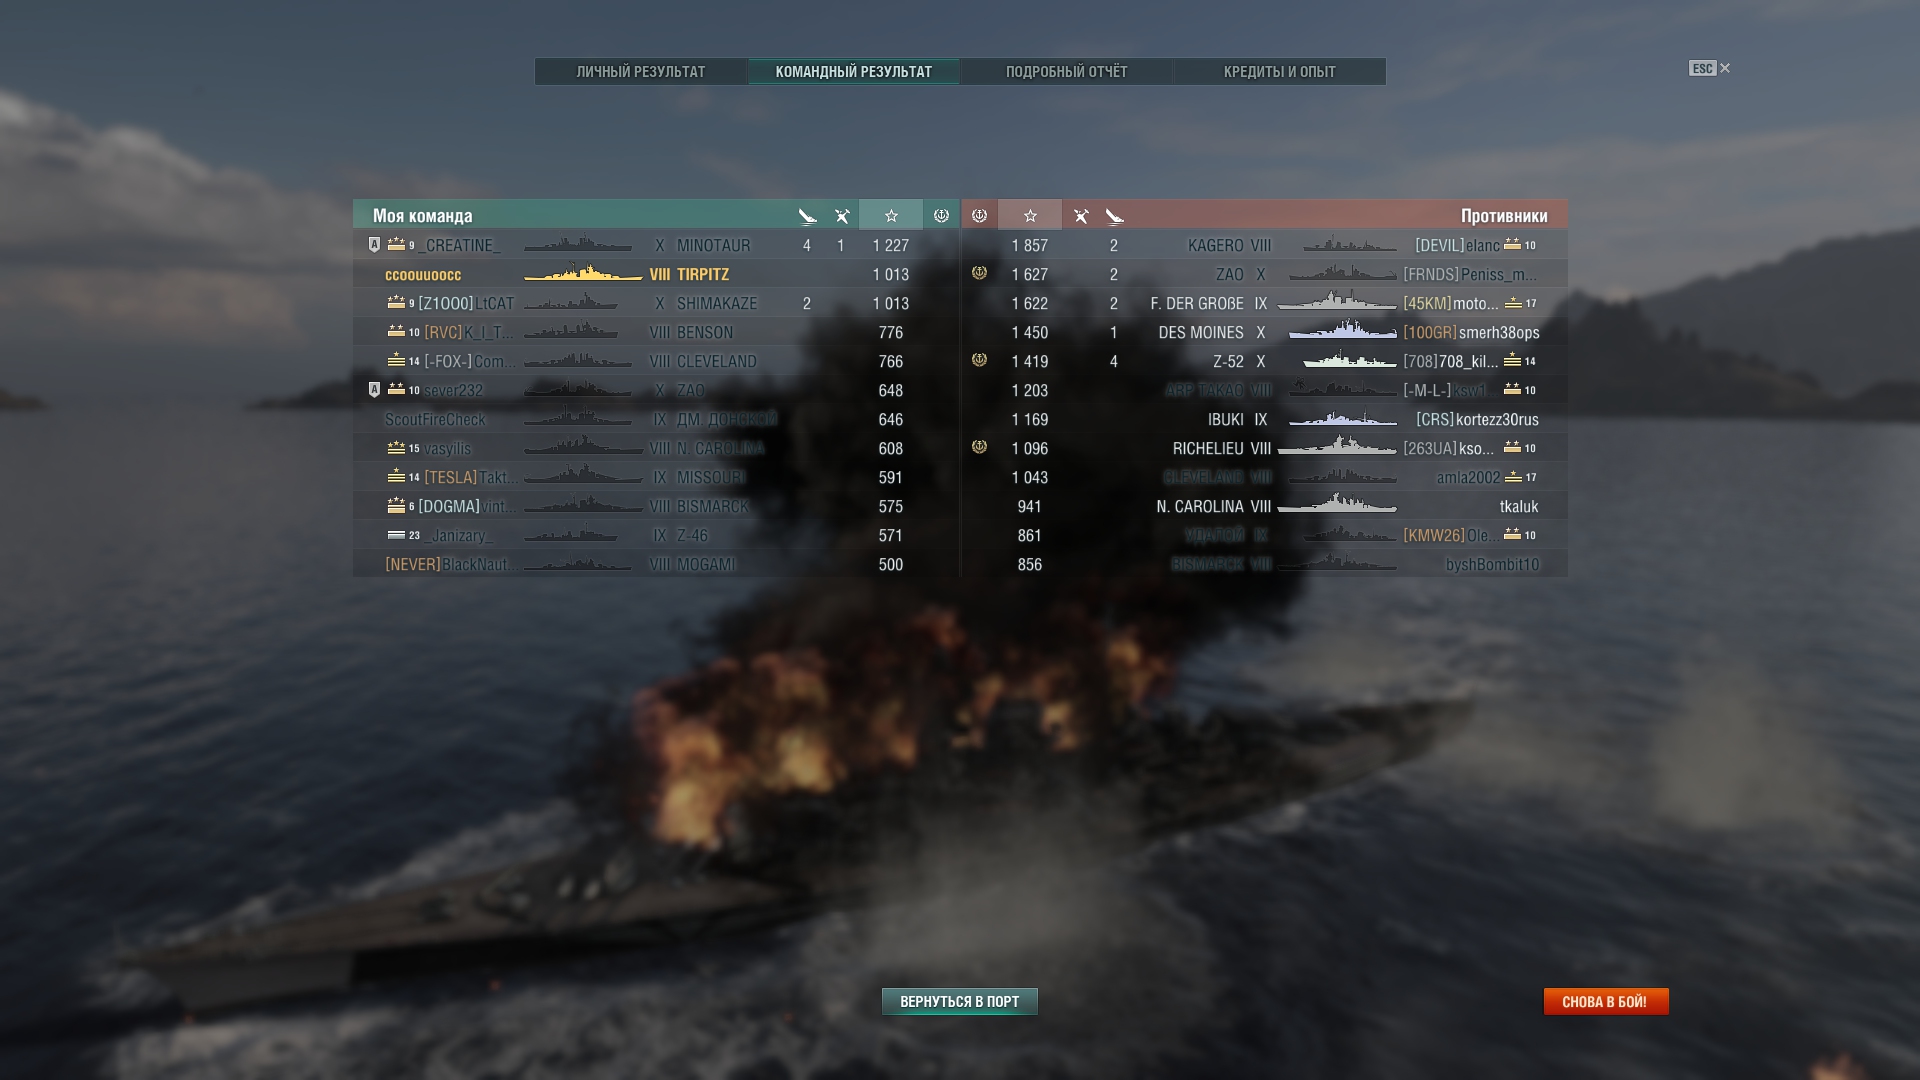Open the Личный результат tab
Image resolution: width=1920 pixels, height=1080 pixels.
641,72
